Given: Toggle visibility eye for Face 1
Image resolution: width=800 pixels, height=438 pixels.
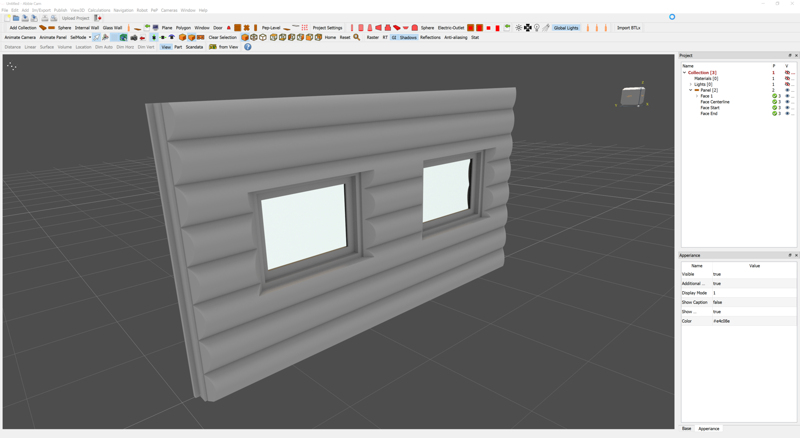Looking at the screenshot, I should point(787,96).
